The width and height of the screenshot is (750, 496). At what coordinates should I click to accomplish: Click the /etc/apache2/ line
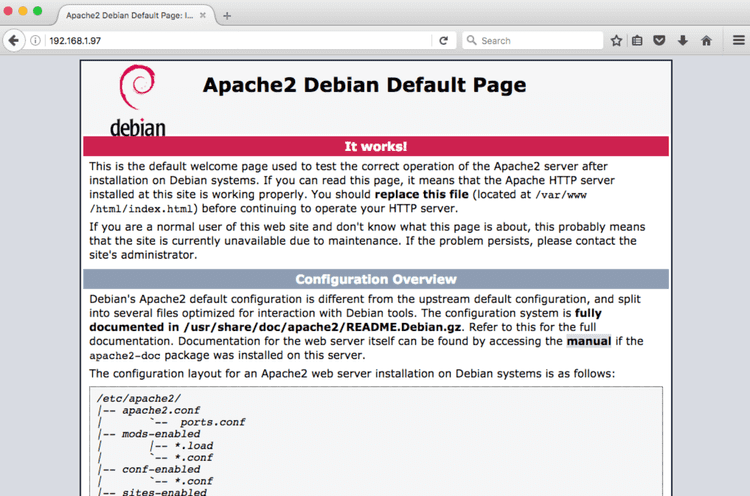coord(139,399)
